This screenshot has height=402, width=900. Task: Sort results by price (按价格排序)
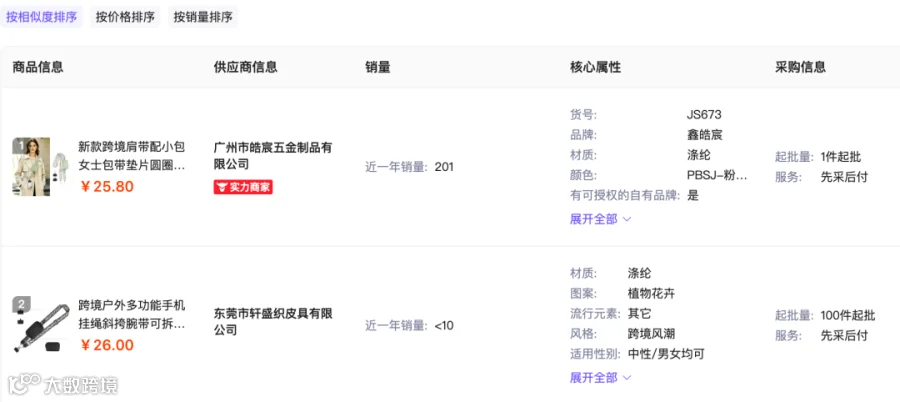pyautogui.click(x=125, y=17)
